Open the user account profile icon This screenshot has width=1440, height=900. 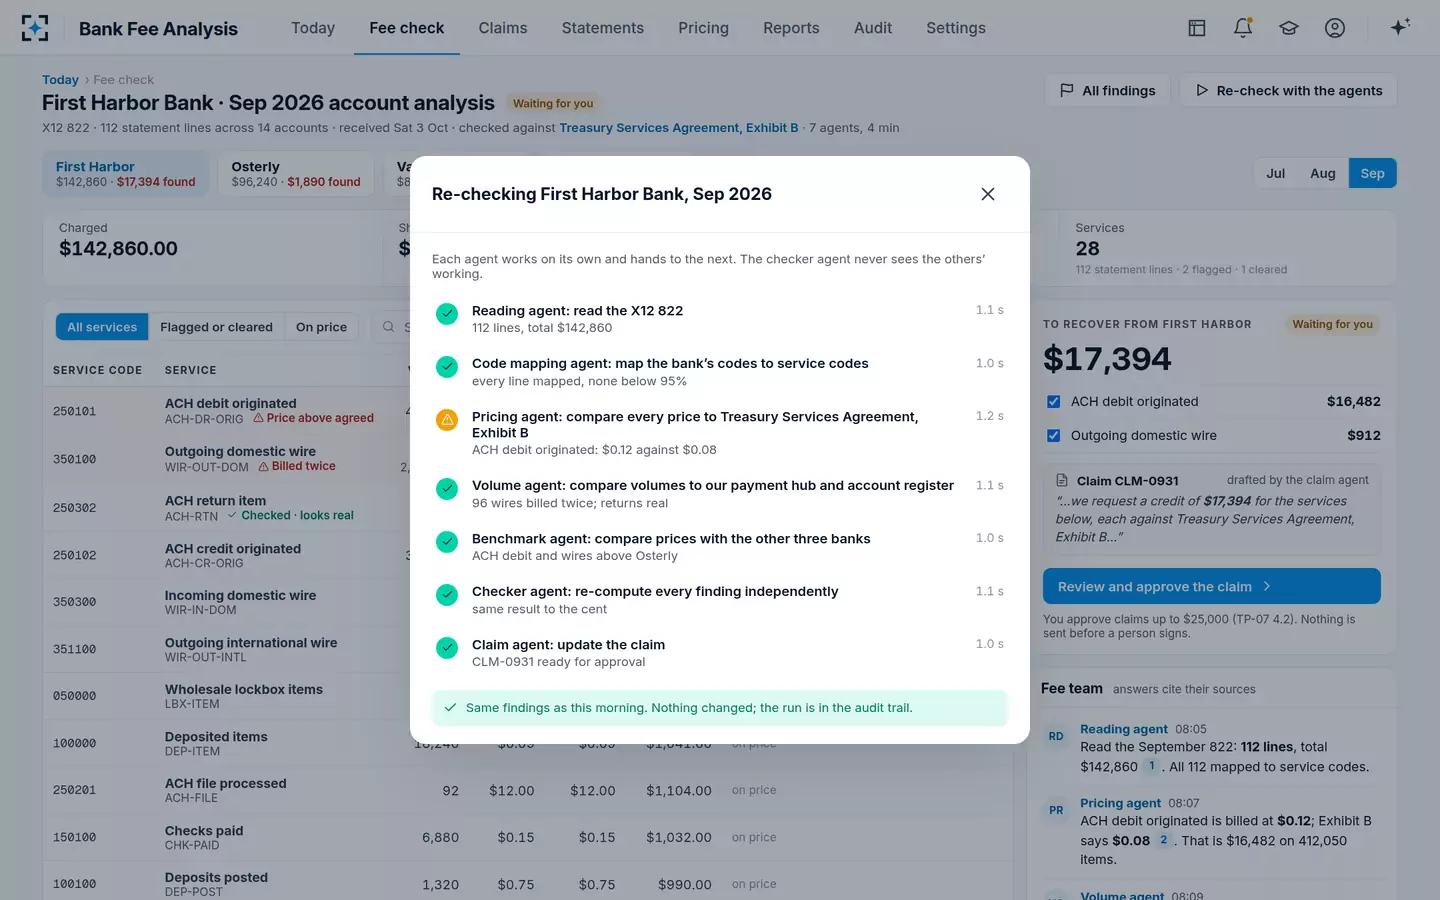coord(1335,28)
